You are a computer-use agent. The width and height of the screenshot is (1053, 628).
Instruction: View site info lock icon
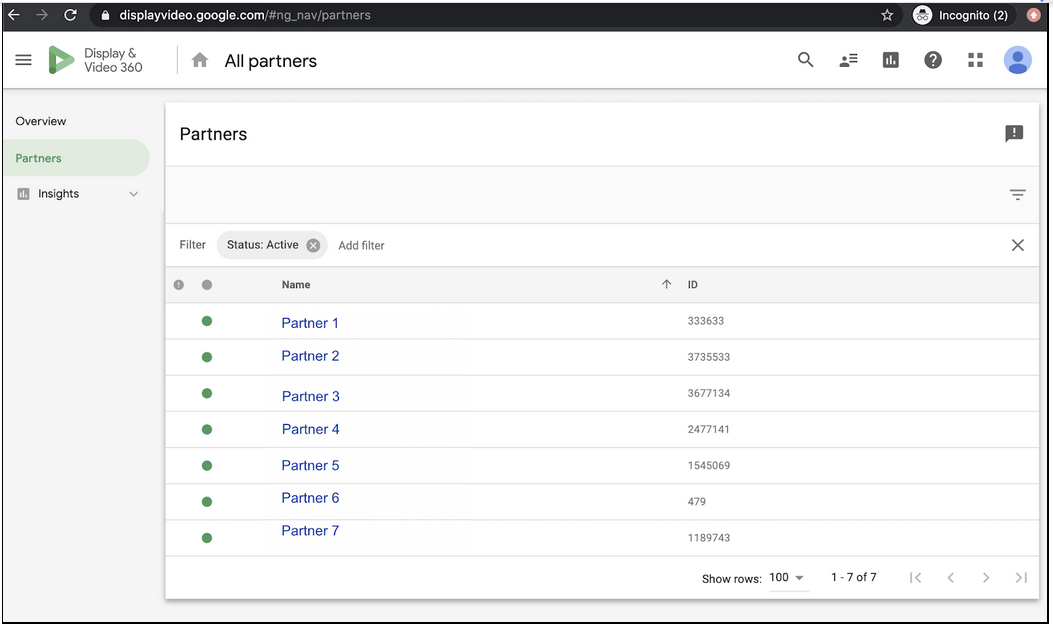(x=105, y=15)
